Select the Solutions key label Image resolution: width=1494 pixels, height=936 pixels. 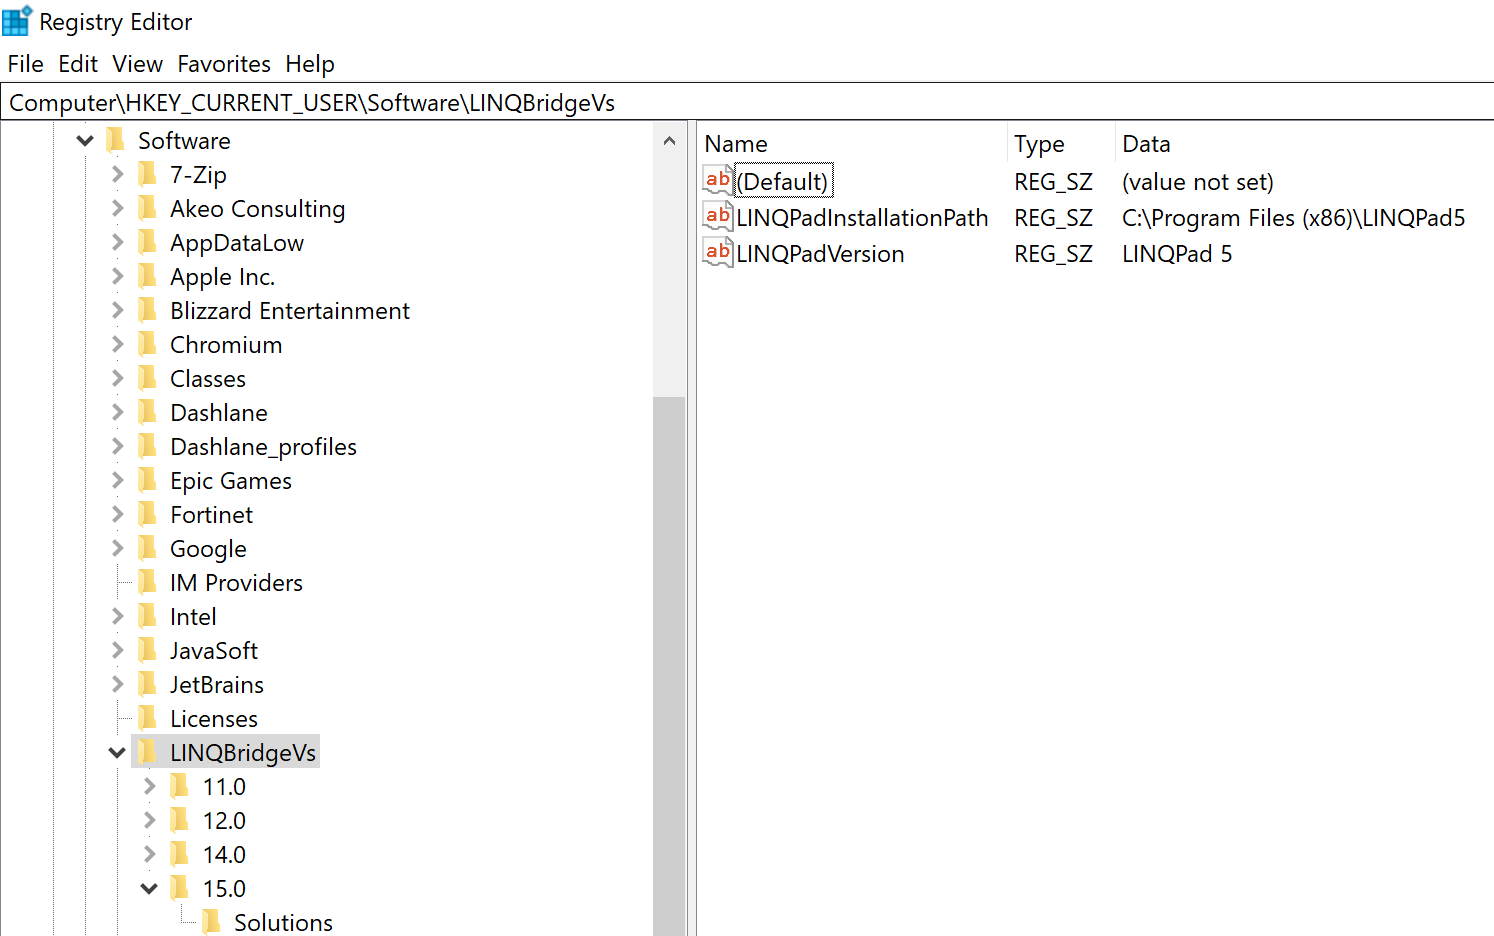283,922
